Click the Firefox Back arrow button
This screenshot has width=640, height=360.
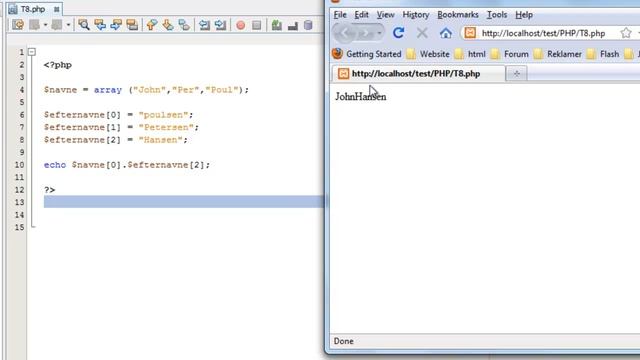[x=346, y=33]
